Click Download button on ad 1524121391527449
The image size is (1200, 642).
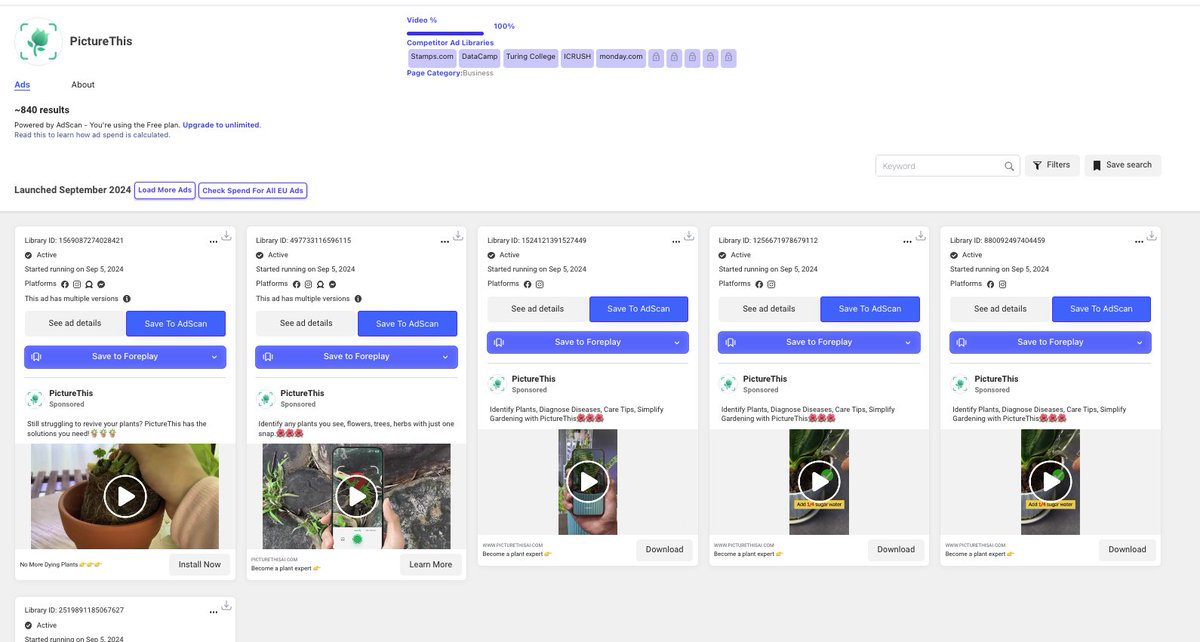664,549
